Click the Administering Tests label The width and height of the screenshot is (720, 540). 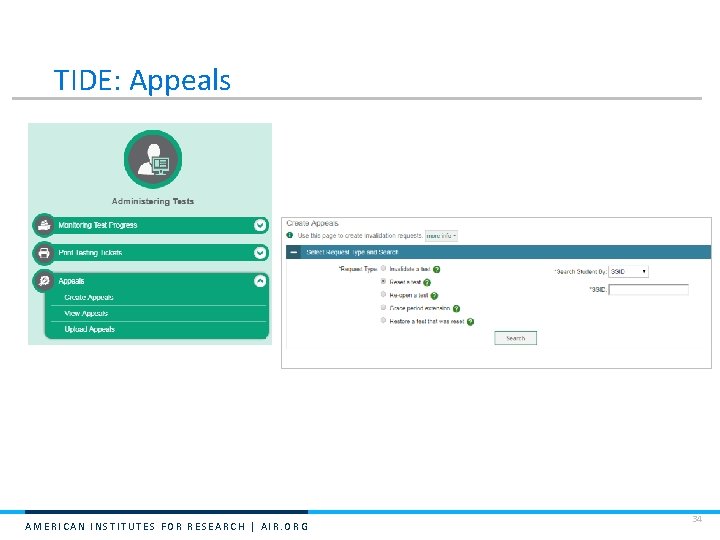[x=153, y=201]
